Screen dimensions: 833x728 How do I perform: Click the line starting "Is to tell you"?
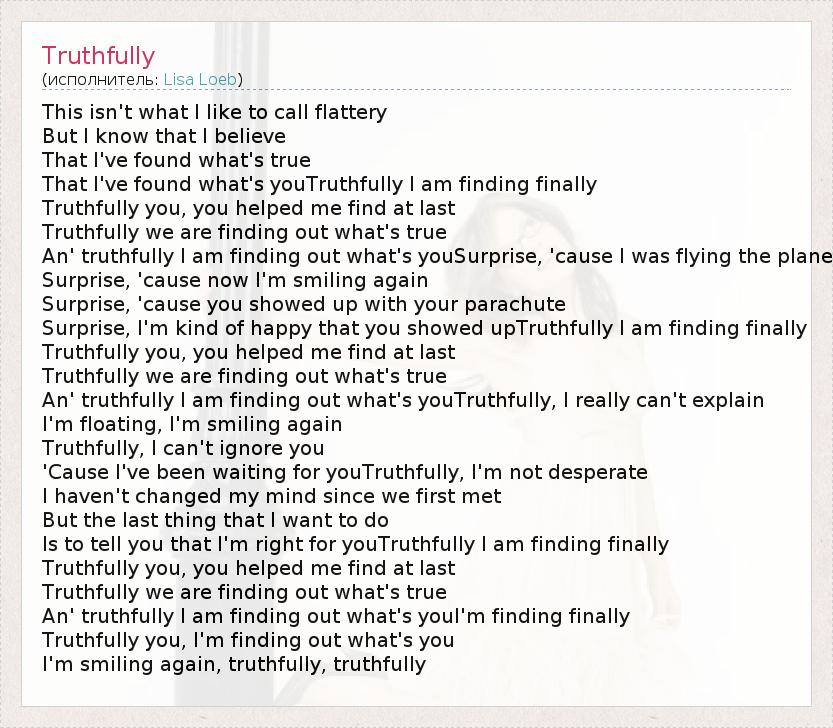355,544
